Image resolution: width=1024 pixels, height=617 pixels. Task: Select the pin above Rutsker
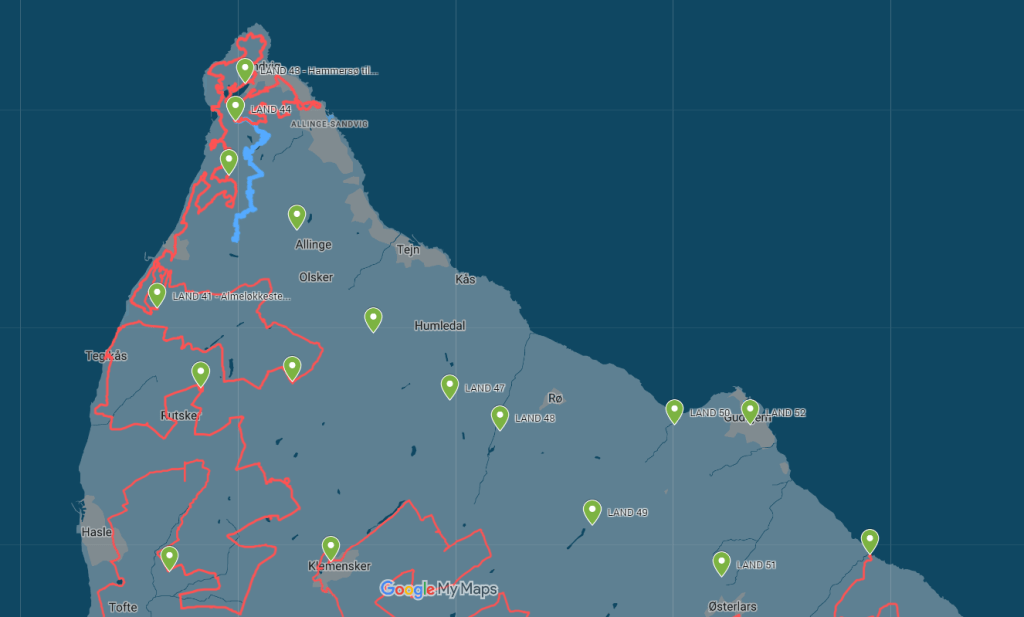click(200, 373)
